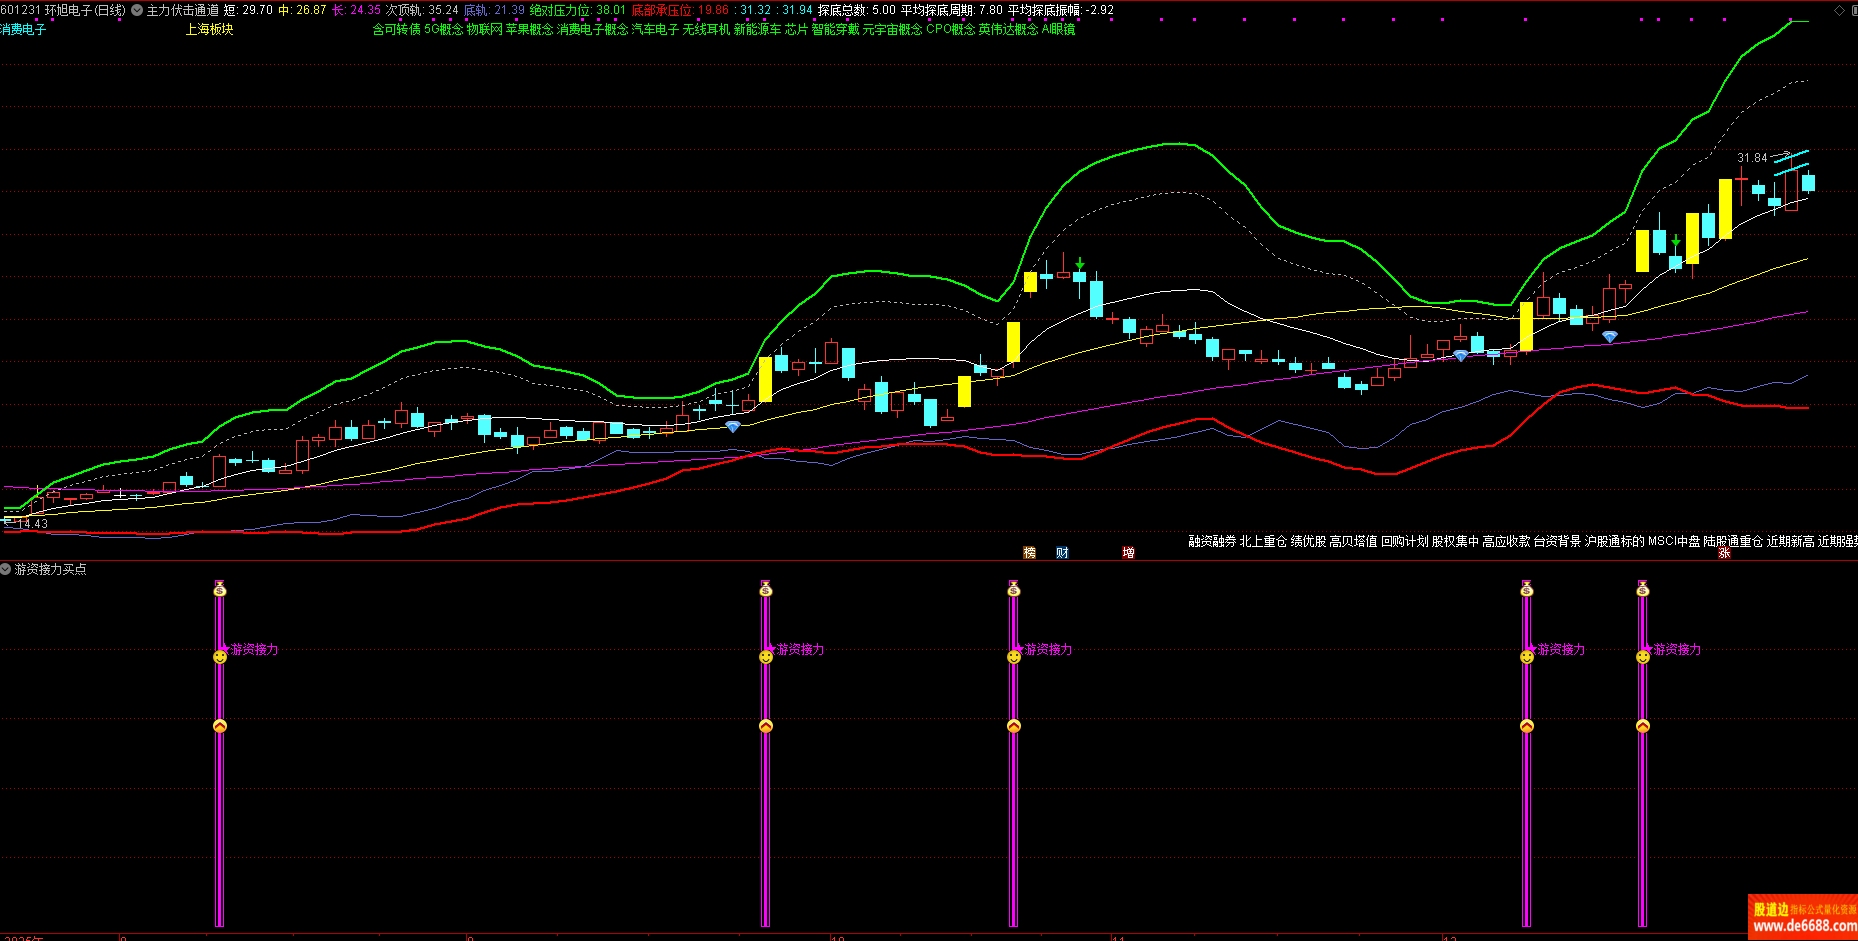Expand the 主力伏击通道 indicator dropdown
Image resolution: width=1858 pixels, height=941 pixels.
[x=137, y=10]
